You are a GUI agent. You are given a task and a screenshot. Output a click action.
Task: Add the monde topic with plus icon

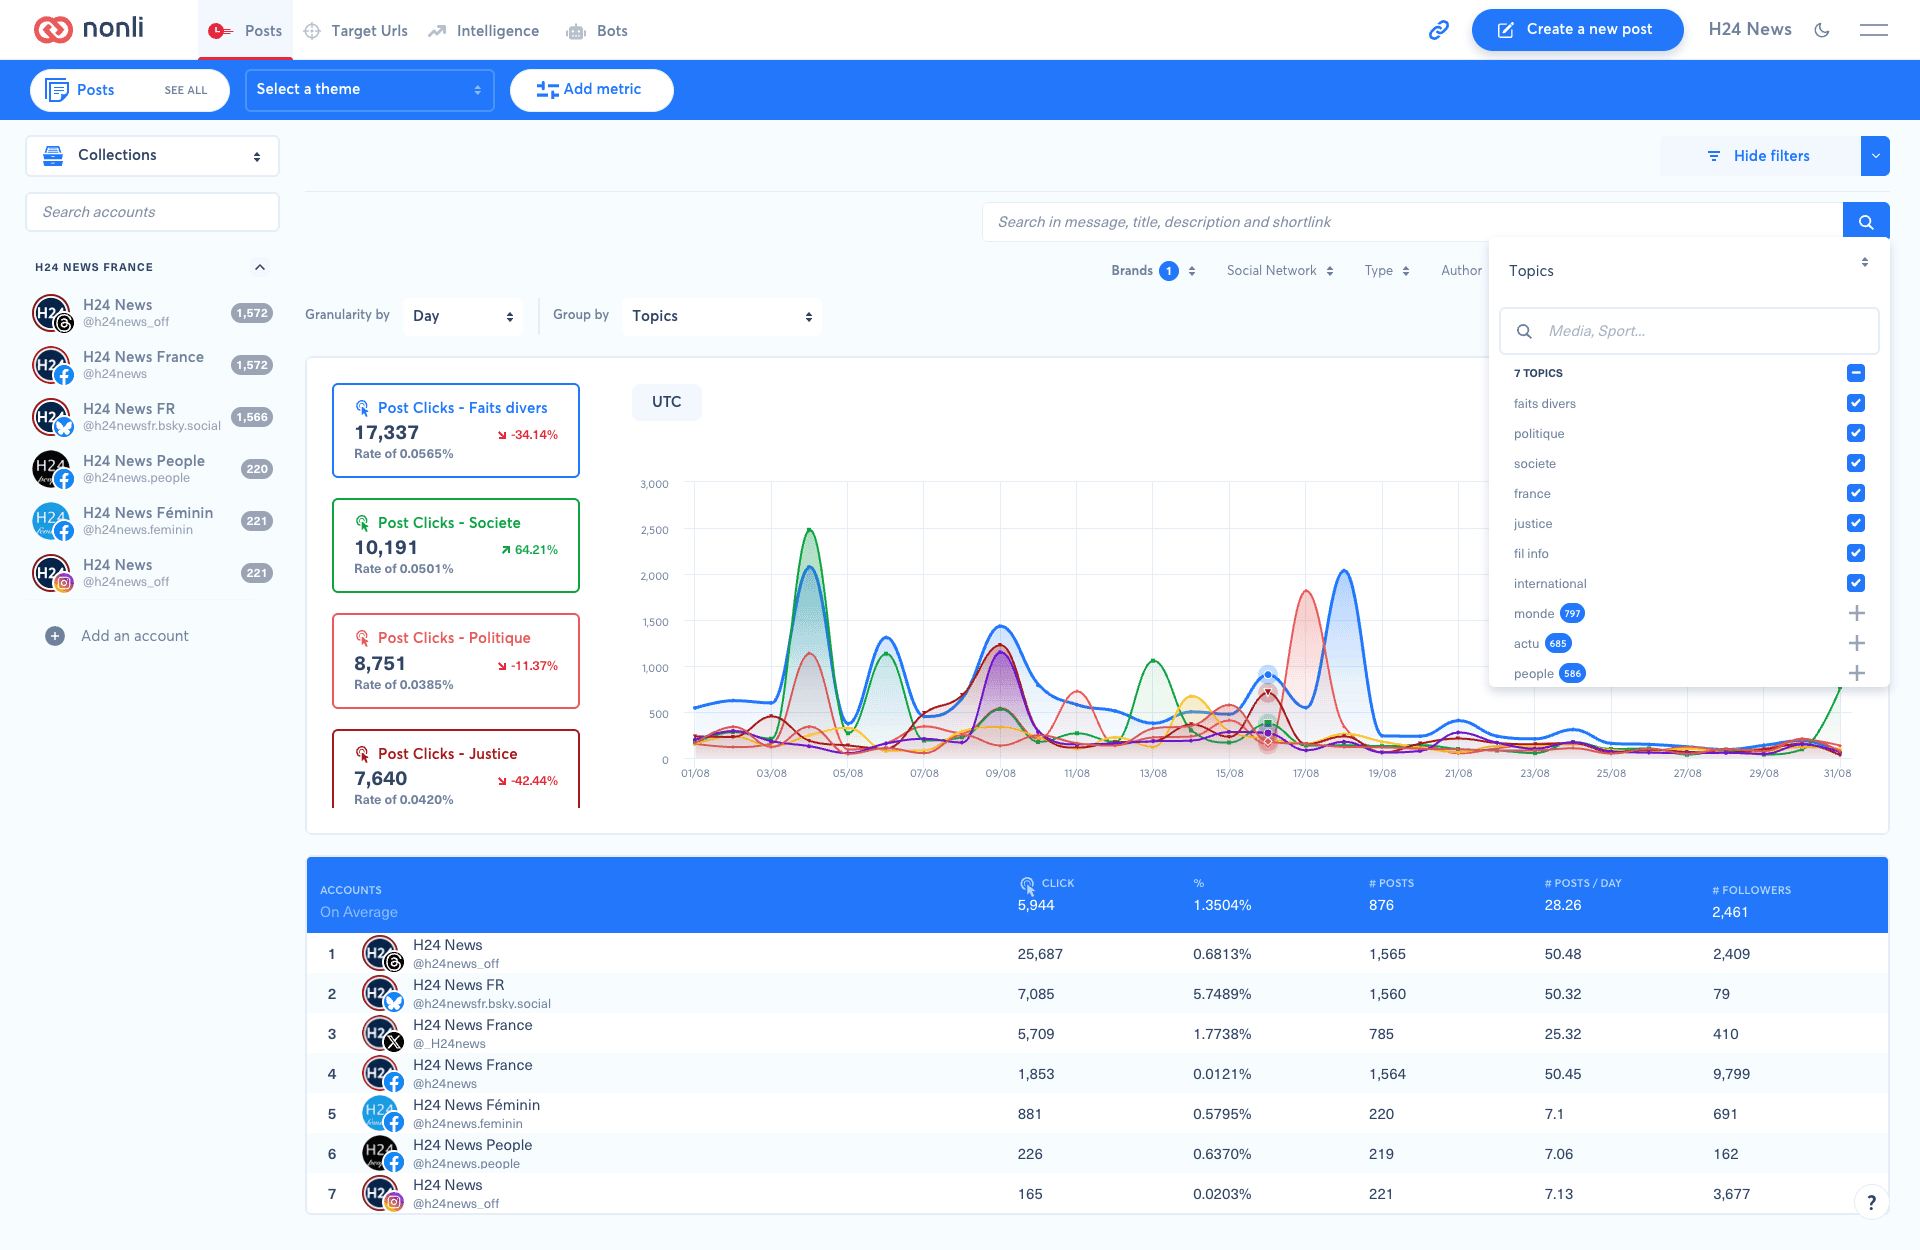[1856, 613]
